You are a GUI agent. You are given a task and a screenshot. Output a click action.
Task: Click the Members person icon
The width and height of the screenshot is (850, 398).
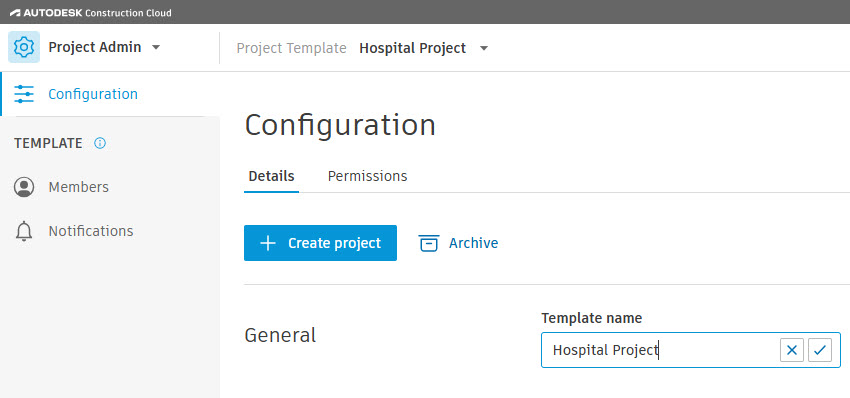[24, 187]
